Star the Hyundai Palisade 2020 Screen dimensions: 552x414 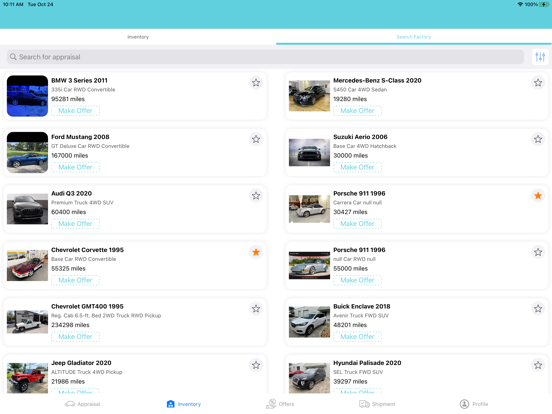pos(538,365)
